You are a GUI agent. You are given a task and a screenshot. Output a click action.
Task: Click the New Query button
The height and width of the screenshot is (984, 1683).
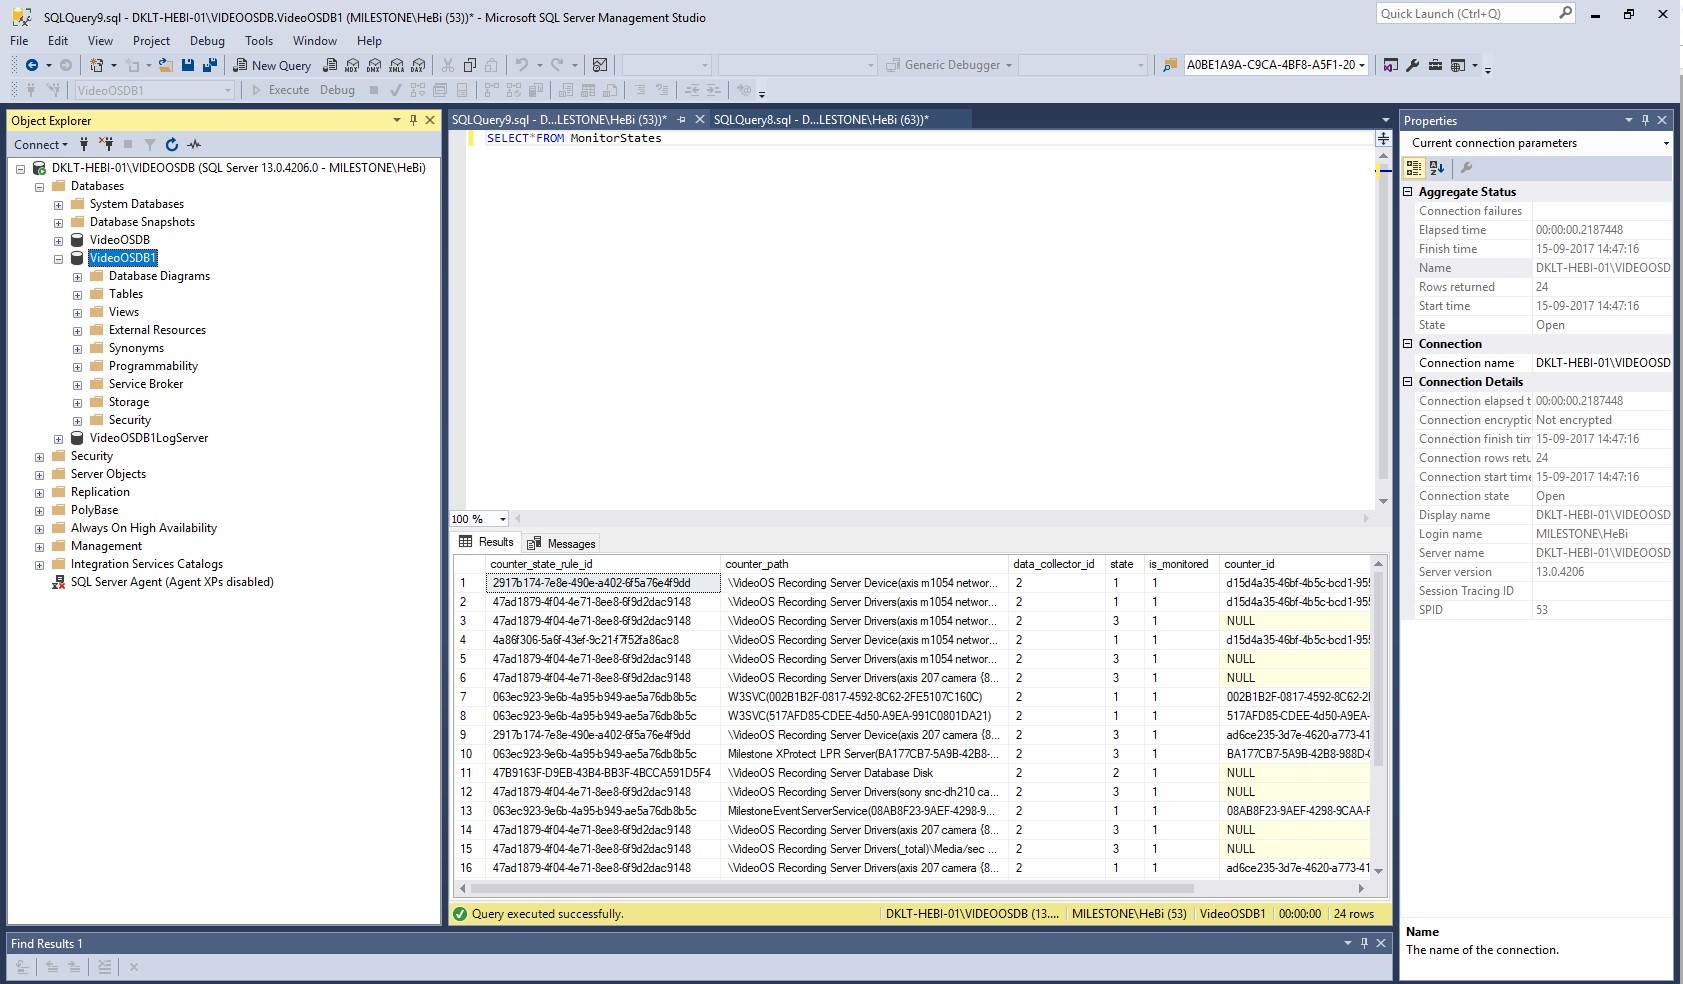(271, 65)
